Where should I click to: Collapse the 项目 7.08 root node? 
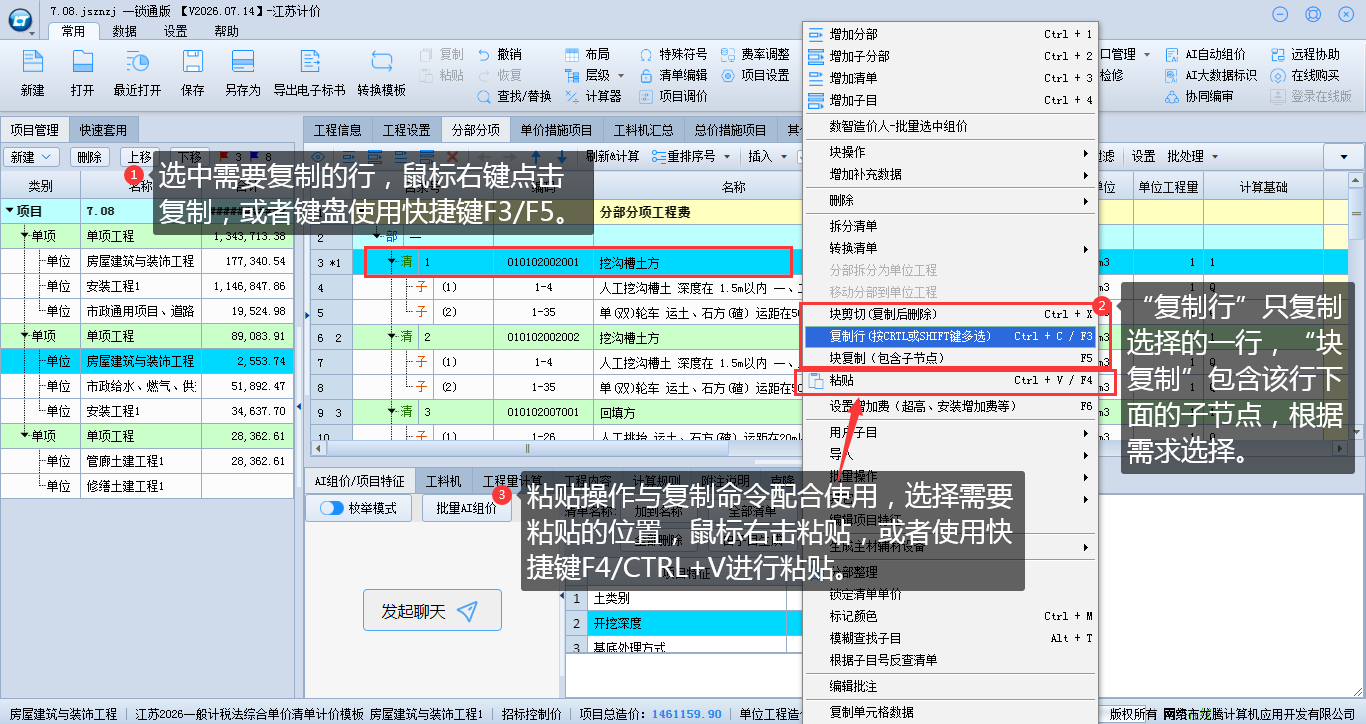point(10,211)
